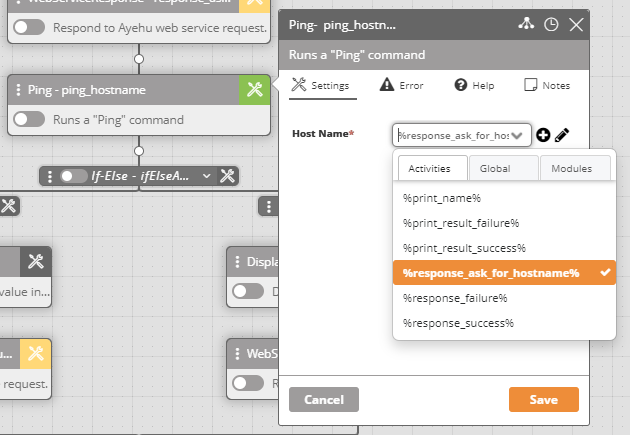Open the Notes tab

click(x=547, y=86)
